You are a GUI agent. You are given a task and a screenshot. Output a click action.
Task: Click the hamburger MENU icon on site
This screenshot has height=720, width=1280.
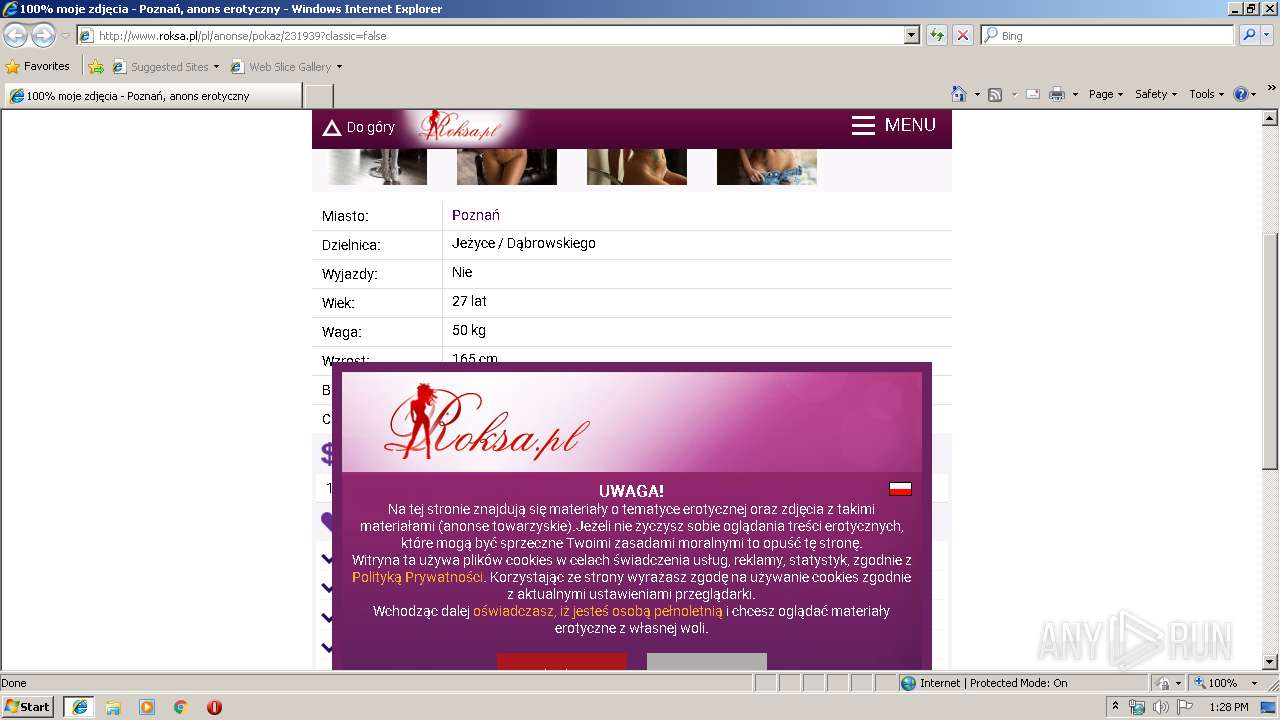863,125
